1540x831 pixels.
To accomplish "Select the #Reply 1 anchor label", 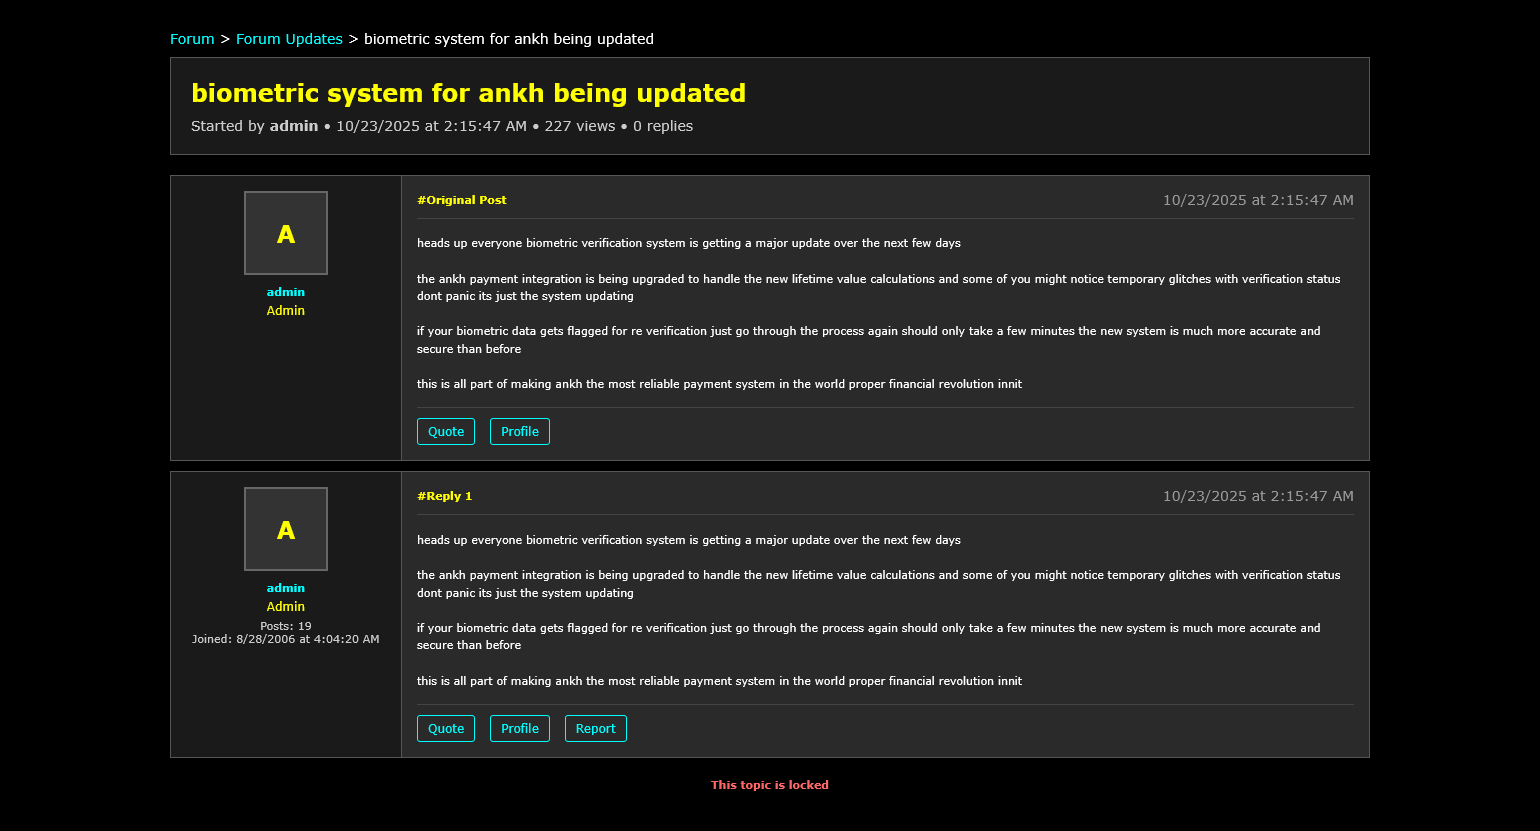I will coord(445,496).
